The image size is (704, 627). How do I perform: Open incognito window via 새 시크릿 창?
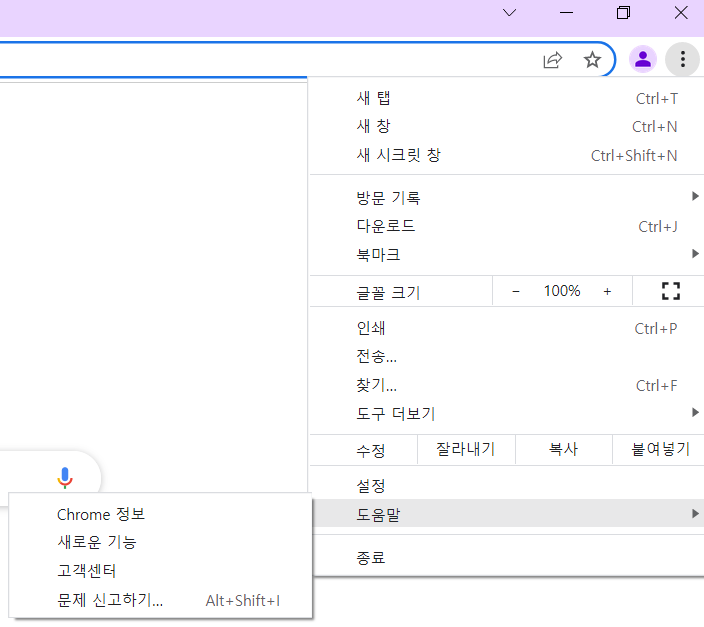coord(507,155)
